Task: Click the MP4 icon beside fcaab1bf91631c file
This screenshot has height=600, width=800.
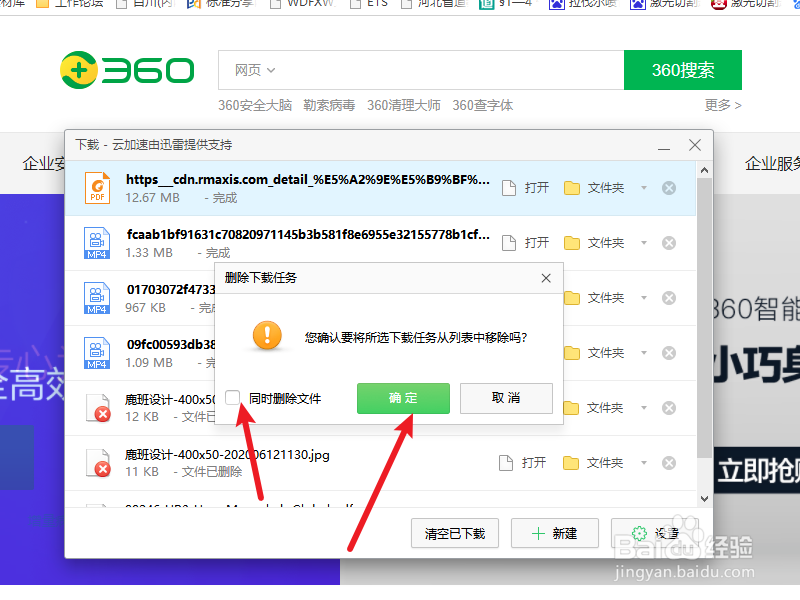Action: tap(96, 242)
